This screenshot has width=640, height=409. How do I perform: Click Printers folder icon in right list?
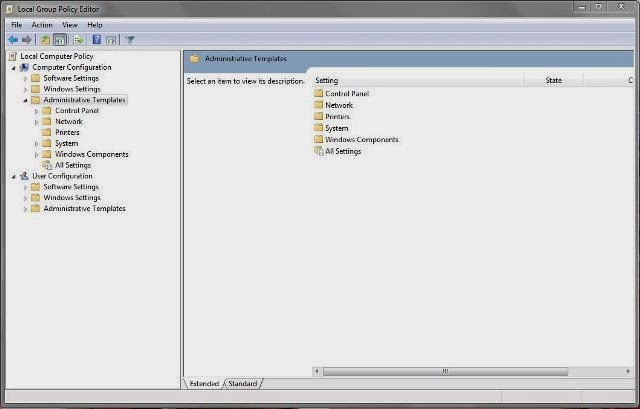click(x=319, y=116)
